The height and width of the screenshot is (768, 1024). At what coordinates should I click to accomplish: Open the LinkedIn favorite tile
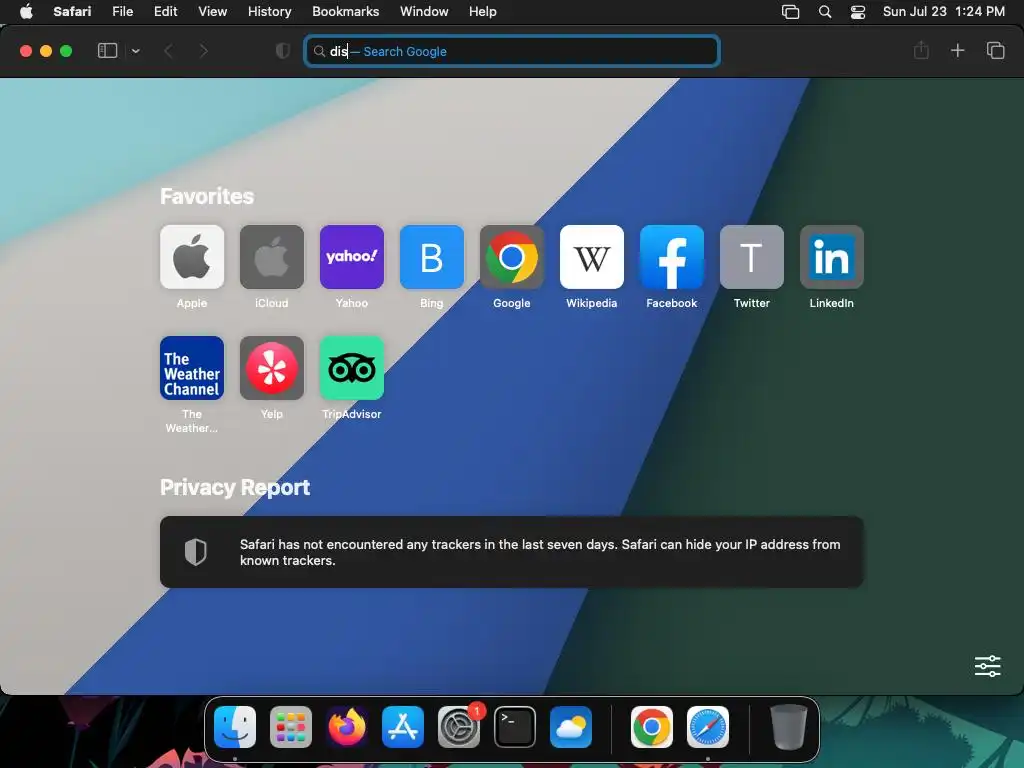(x=832, y=257)
